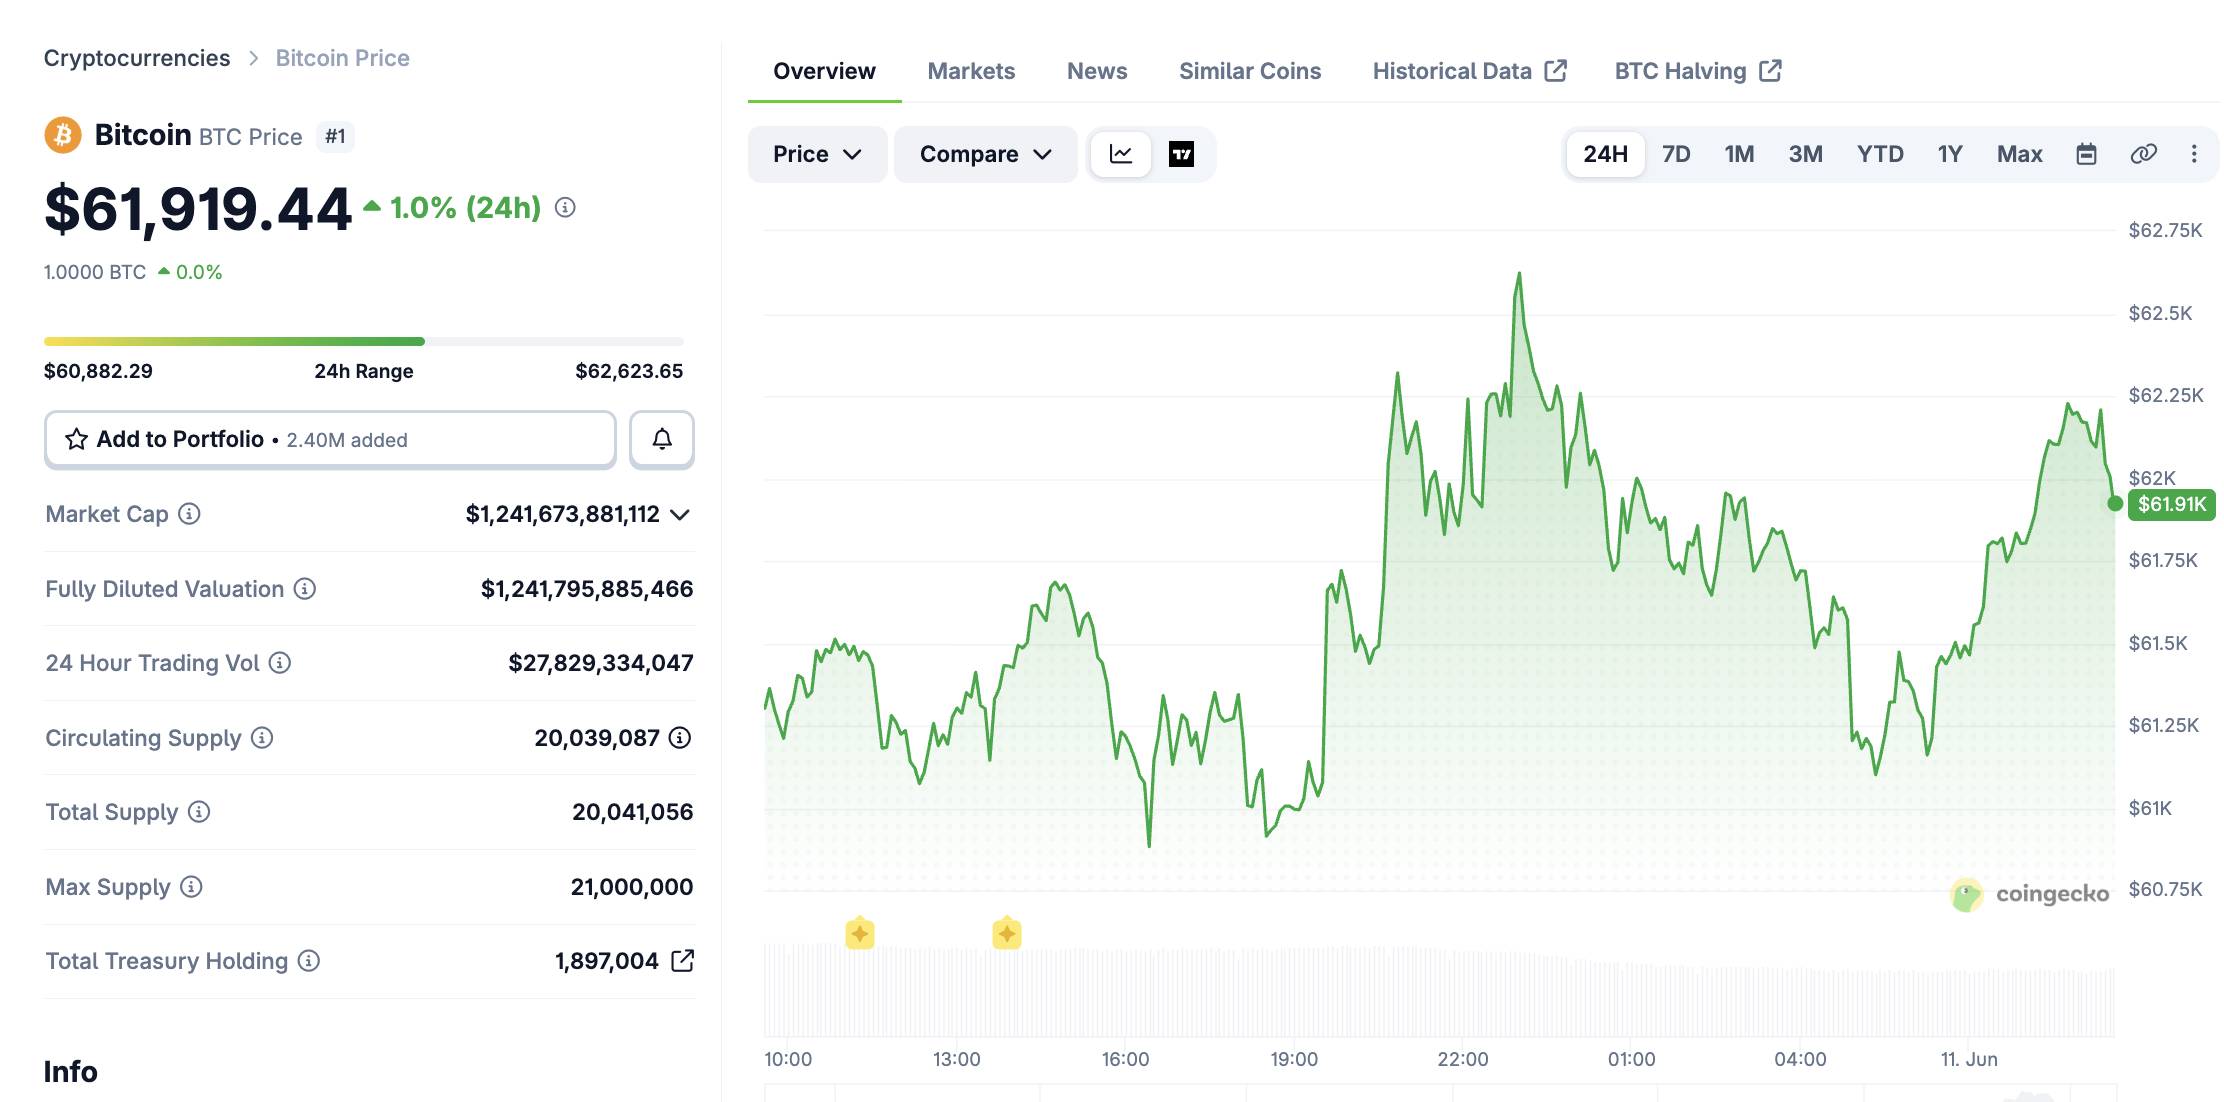
Task: Click the $62,623.65 range high value
Action: pos(629,371)
